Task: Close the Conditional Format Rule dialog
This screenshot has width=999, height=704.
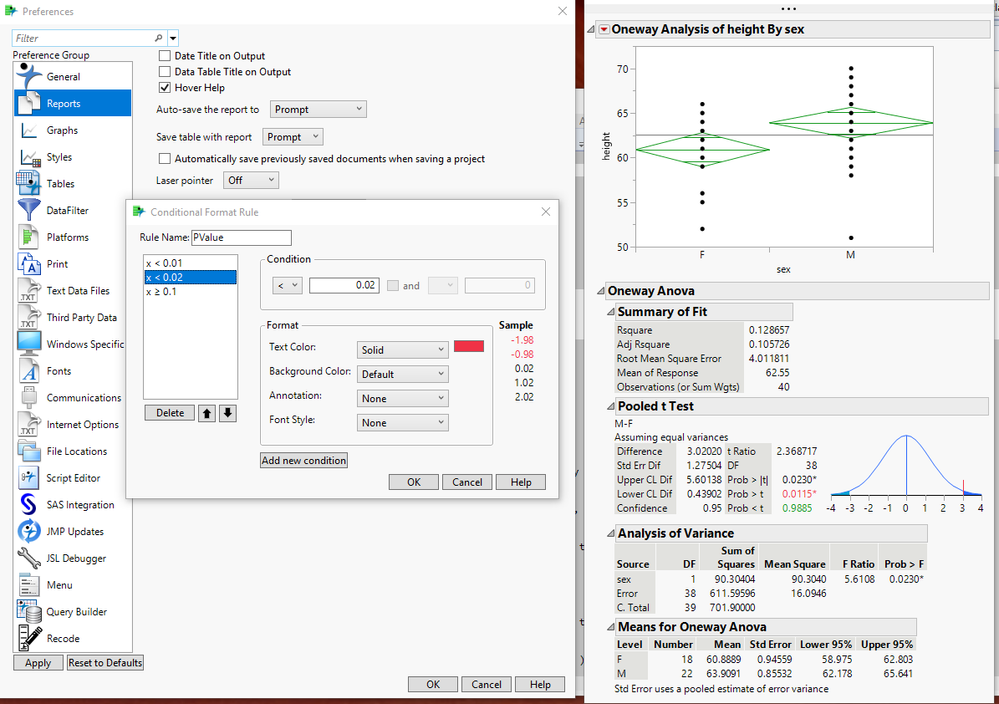Action: 546,212
